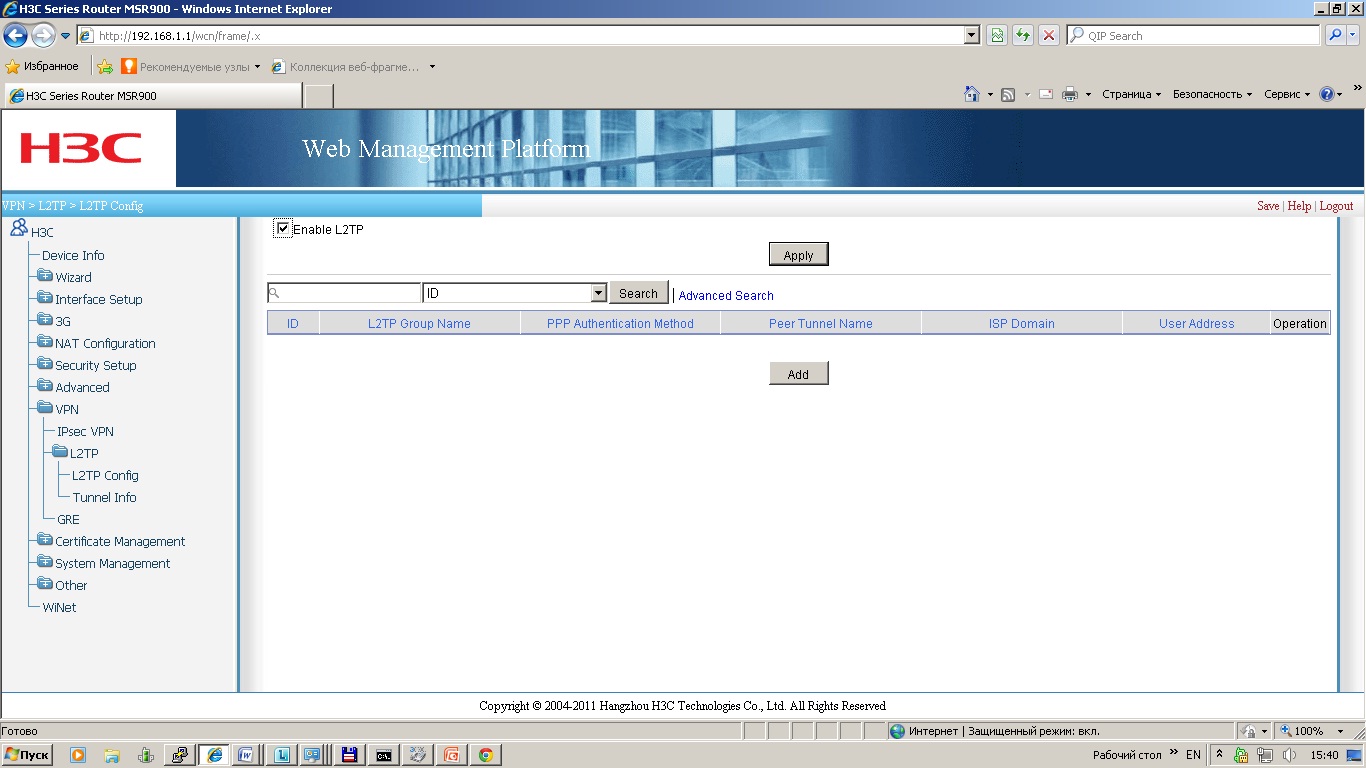Open Favorites via the star icon

(12, 67)
